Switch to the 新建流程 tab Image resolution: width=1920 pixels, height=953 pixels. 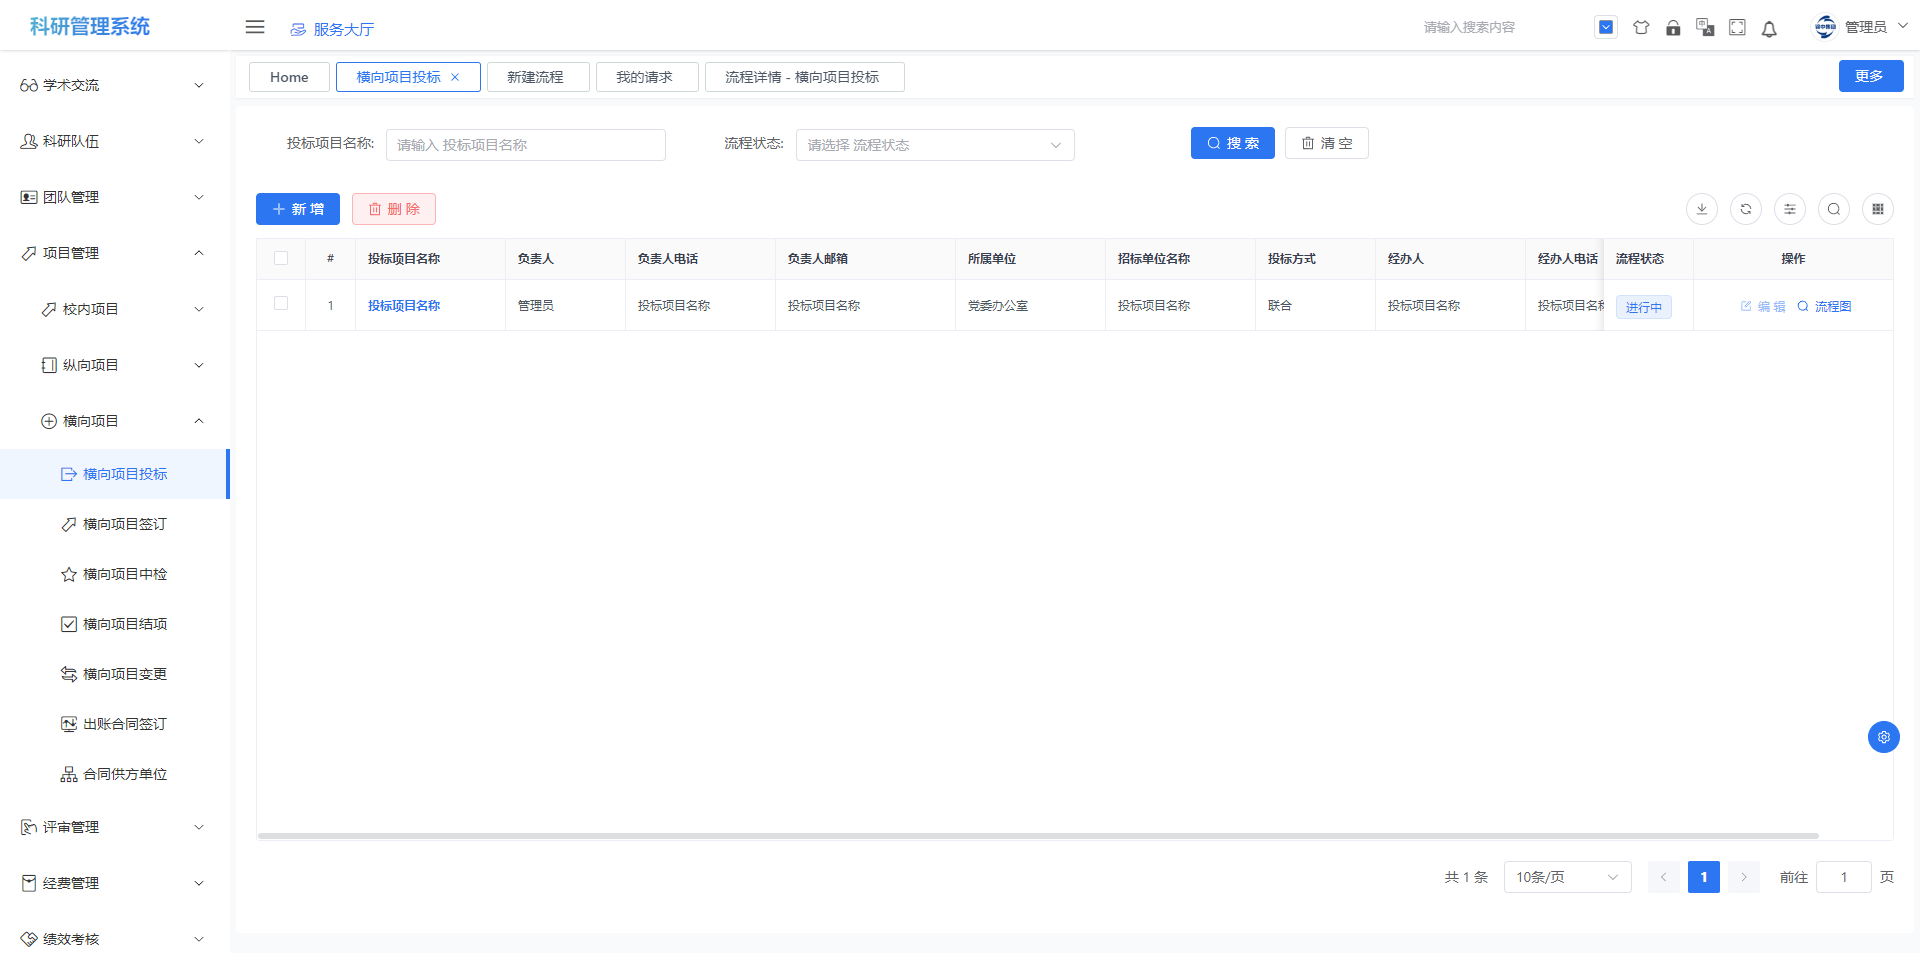tap(537, 77)
